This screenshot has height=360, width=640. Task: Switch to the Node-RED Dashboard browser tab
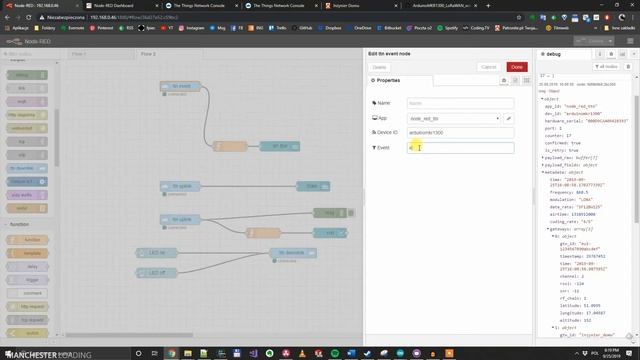[x=121, y=6]
